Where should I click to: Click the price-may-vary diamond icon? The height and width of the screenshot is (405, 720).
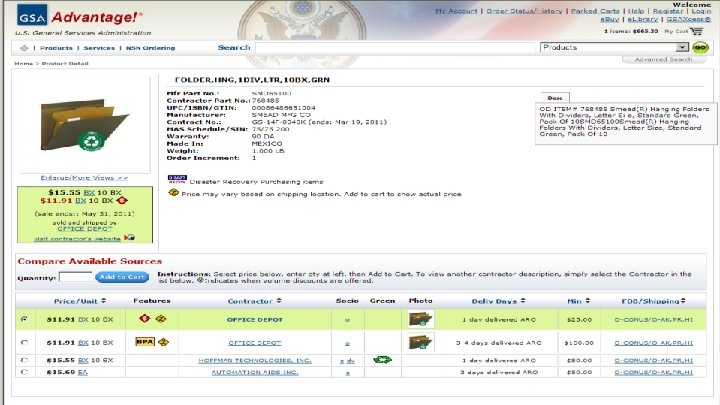click(174, 193)
